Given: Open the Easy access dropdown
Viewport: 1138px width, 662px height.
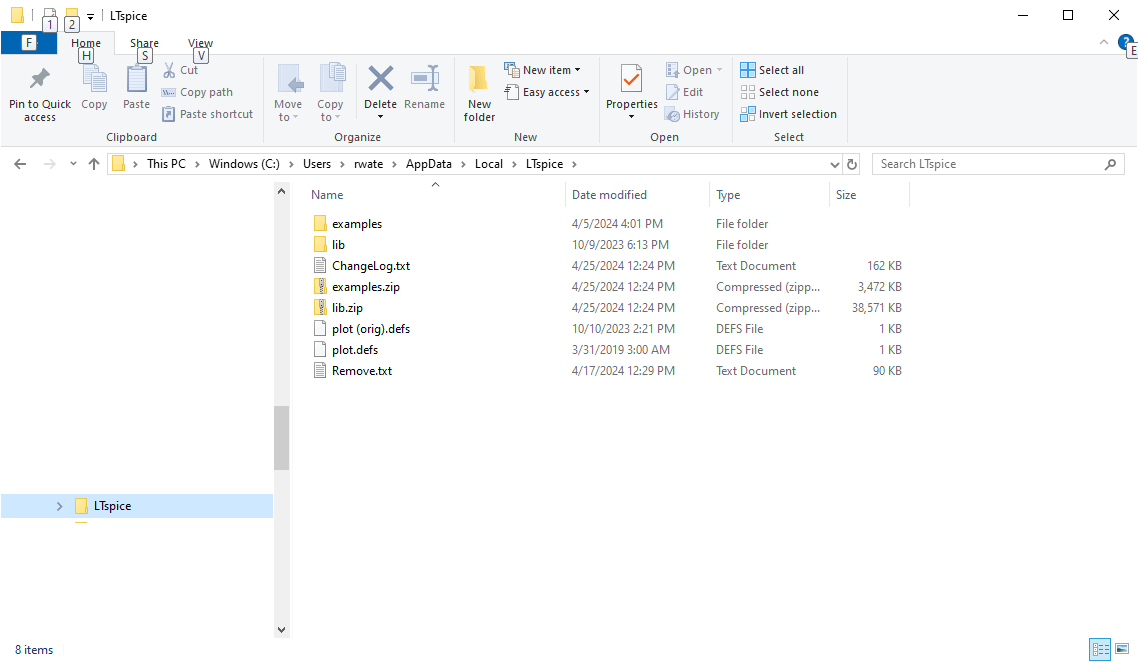Looking at the screenshot, I should point(547,92).
